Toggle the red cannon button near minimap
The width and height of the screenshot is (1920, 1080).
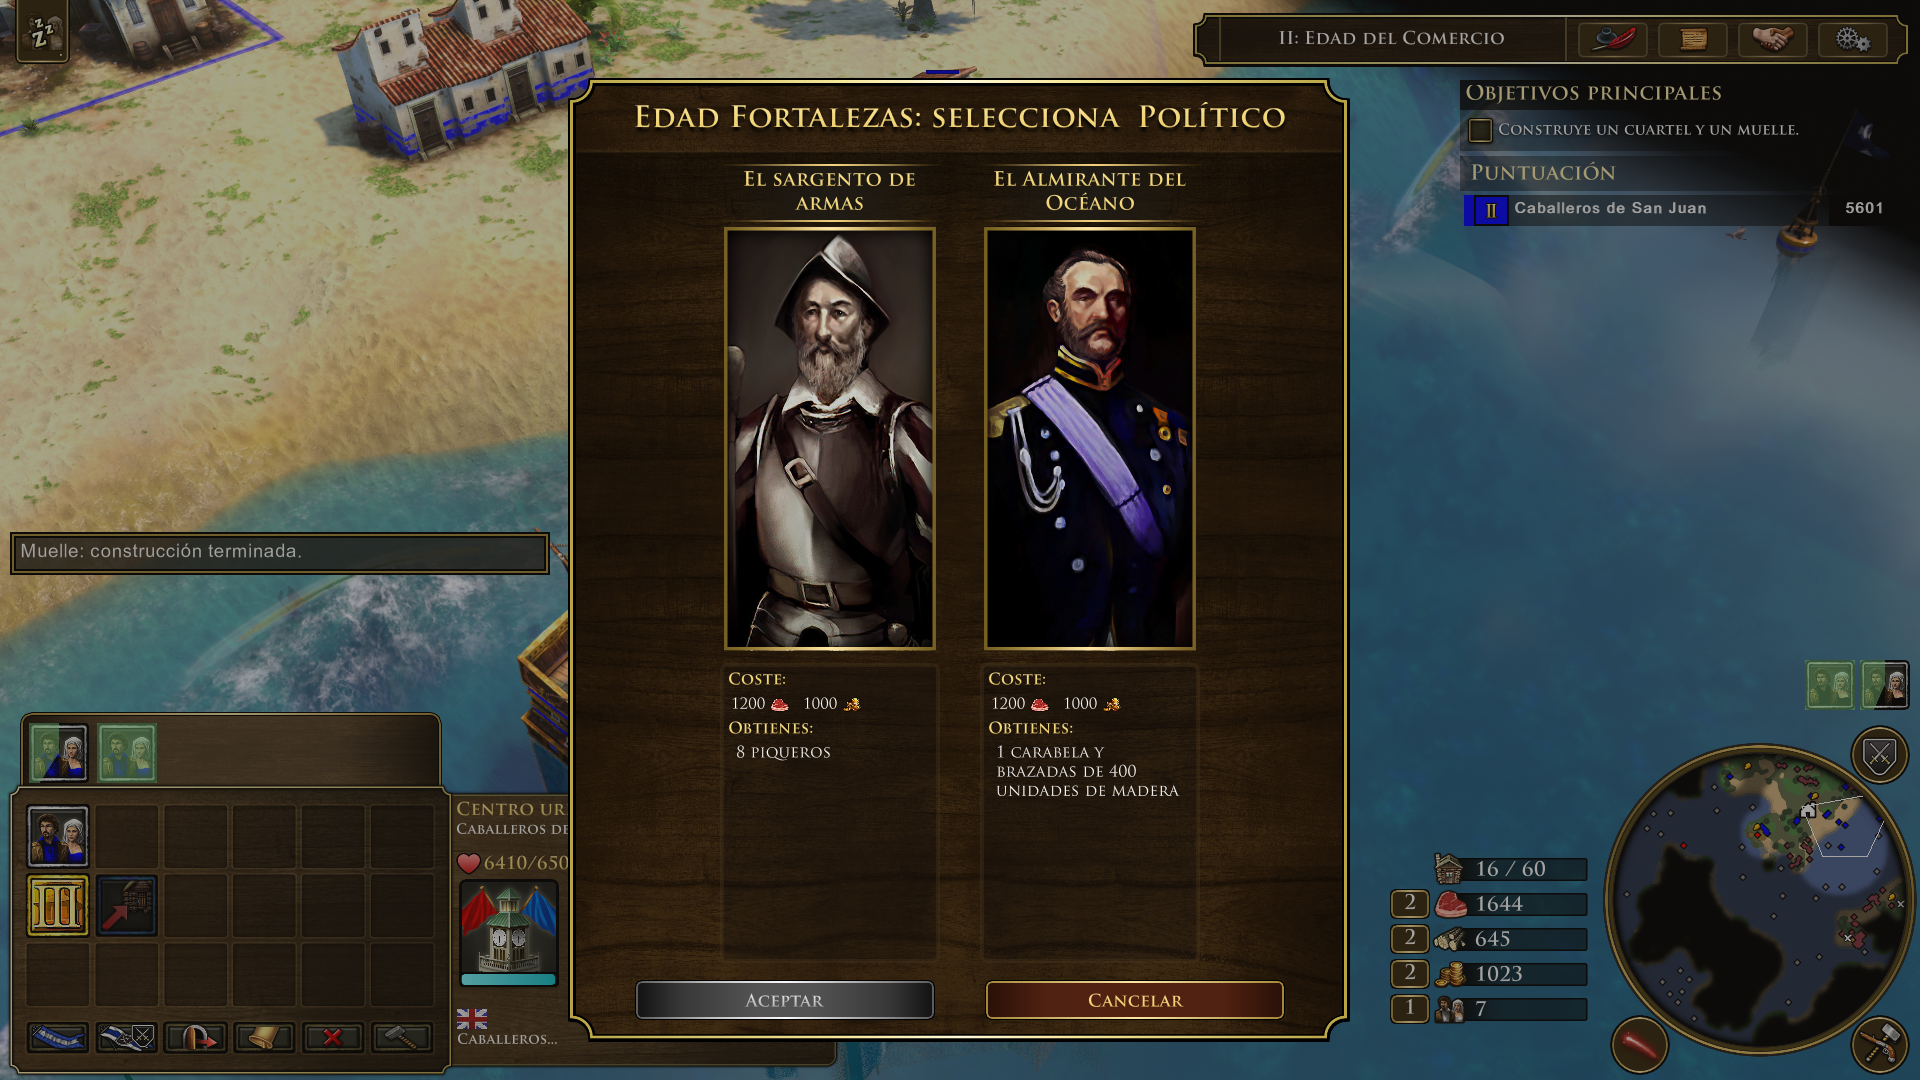click(x=1639, y=1044)
